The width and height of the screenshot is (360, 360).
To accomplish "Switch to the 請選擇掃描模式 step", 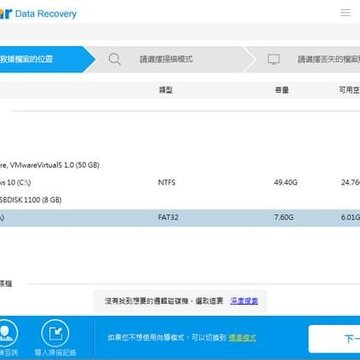I will coord(166,59).
